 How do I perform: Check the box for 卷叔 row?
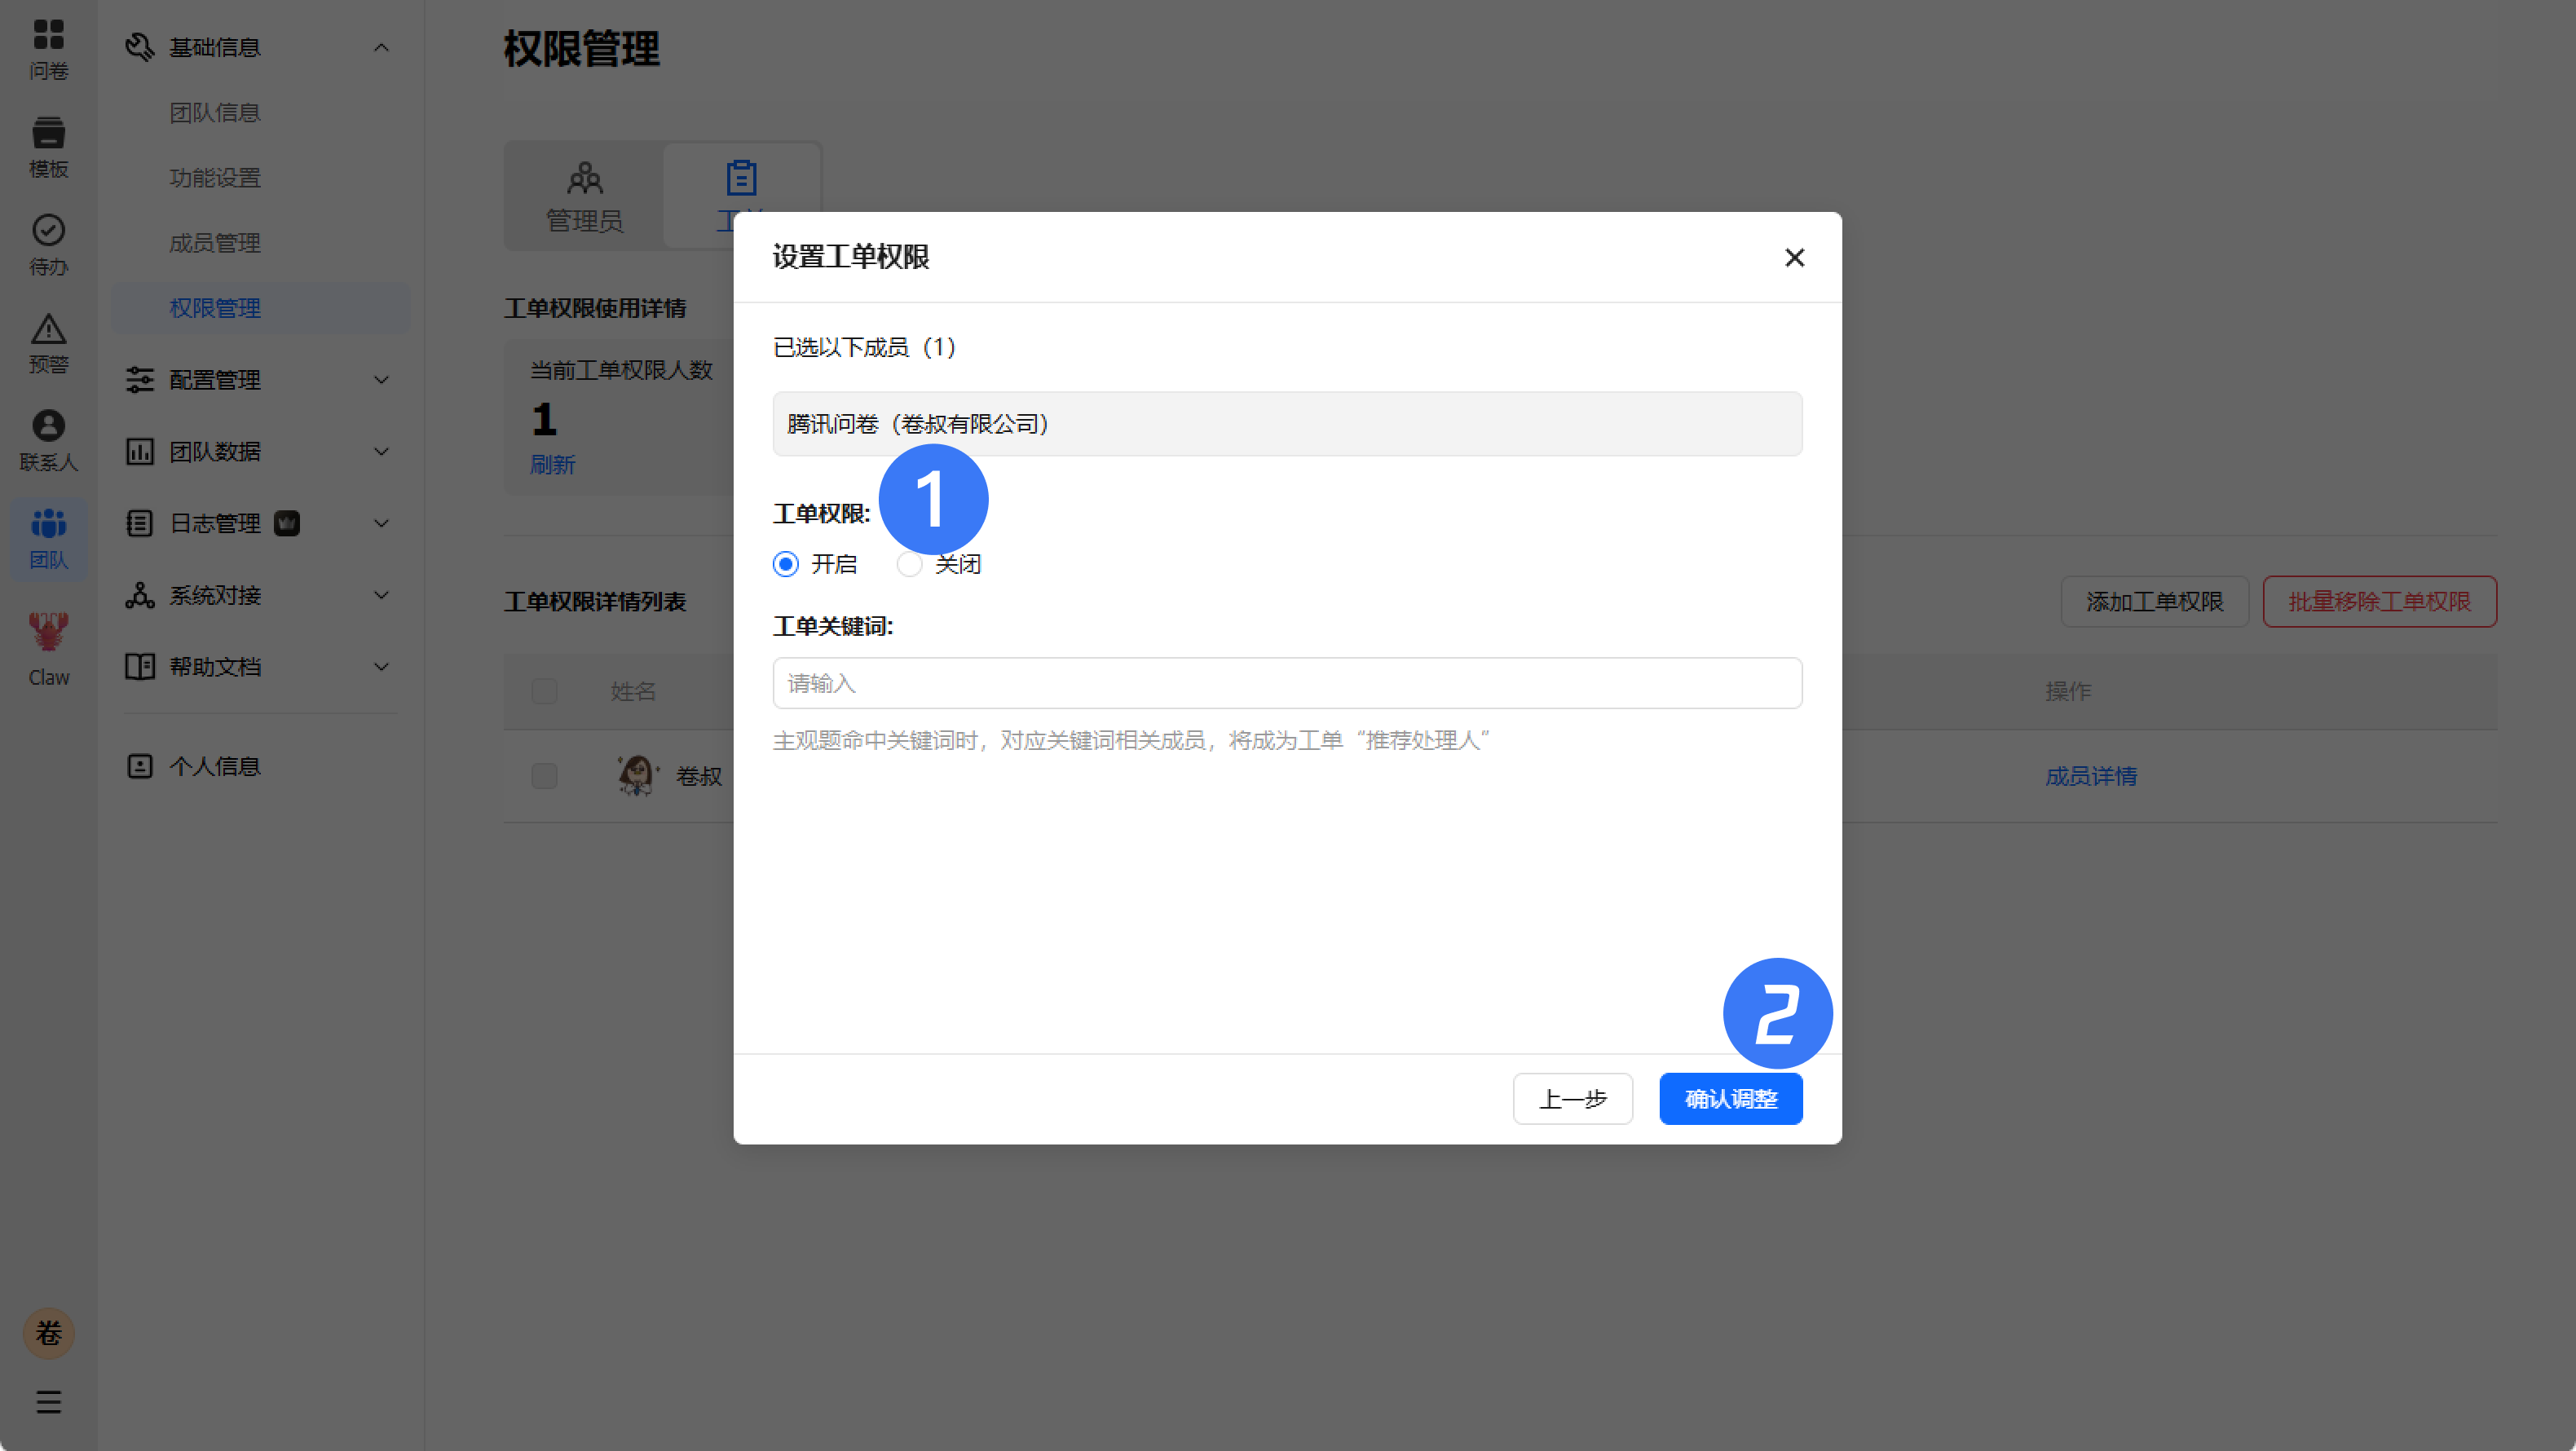click(x=544, y=776)
